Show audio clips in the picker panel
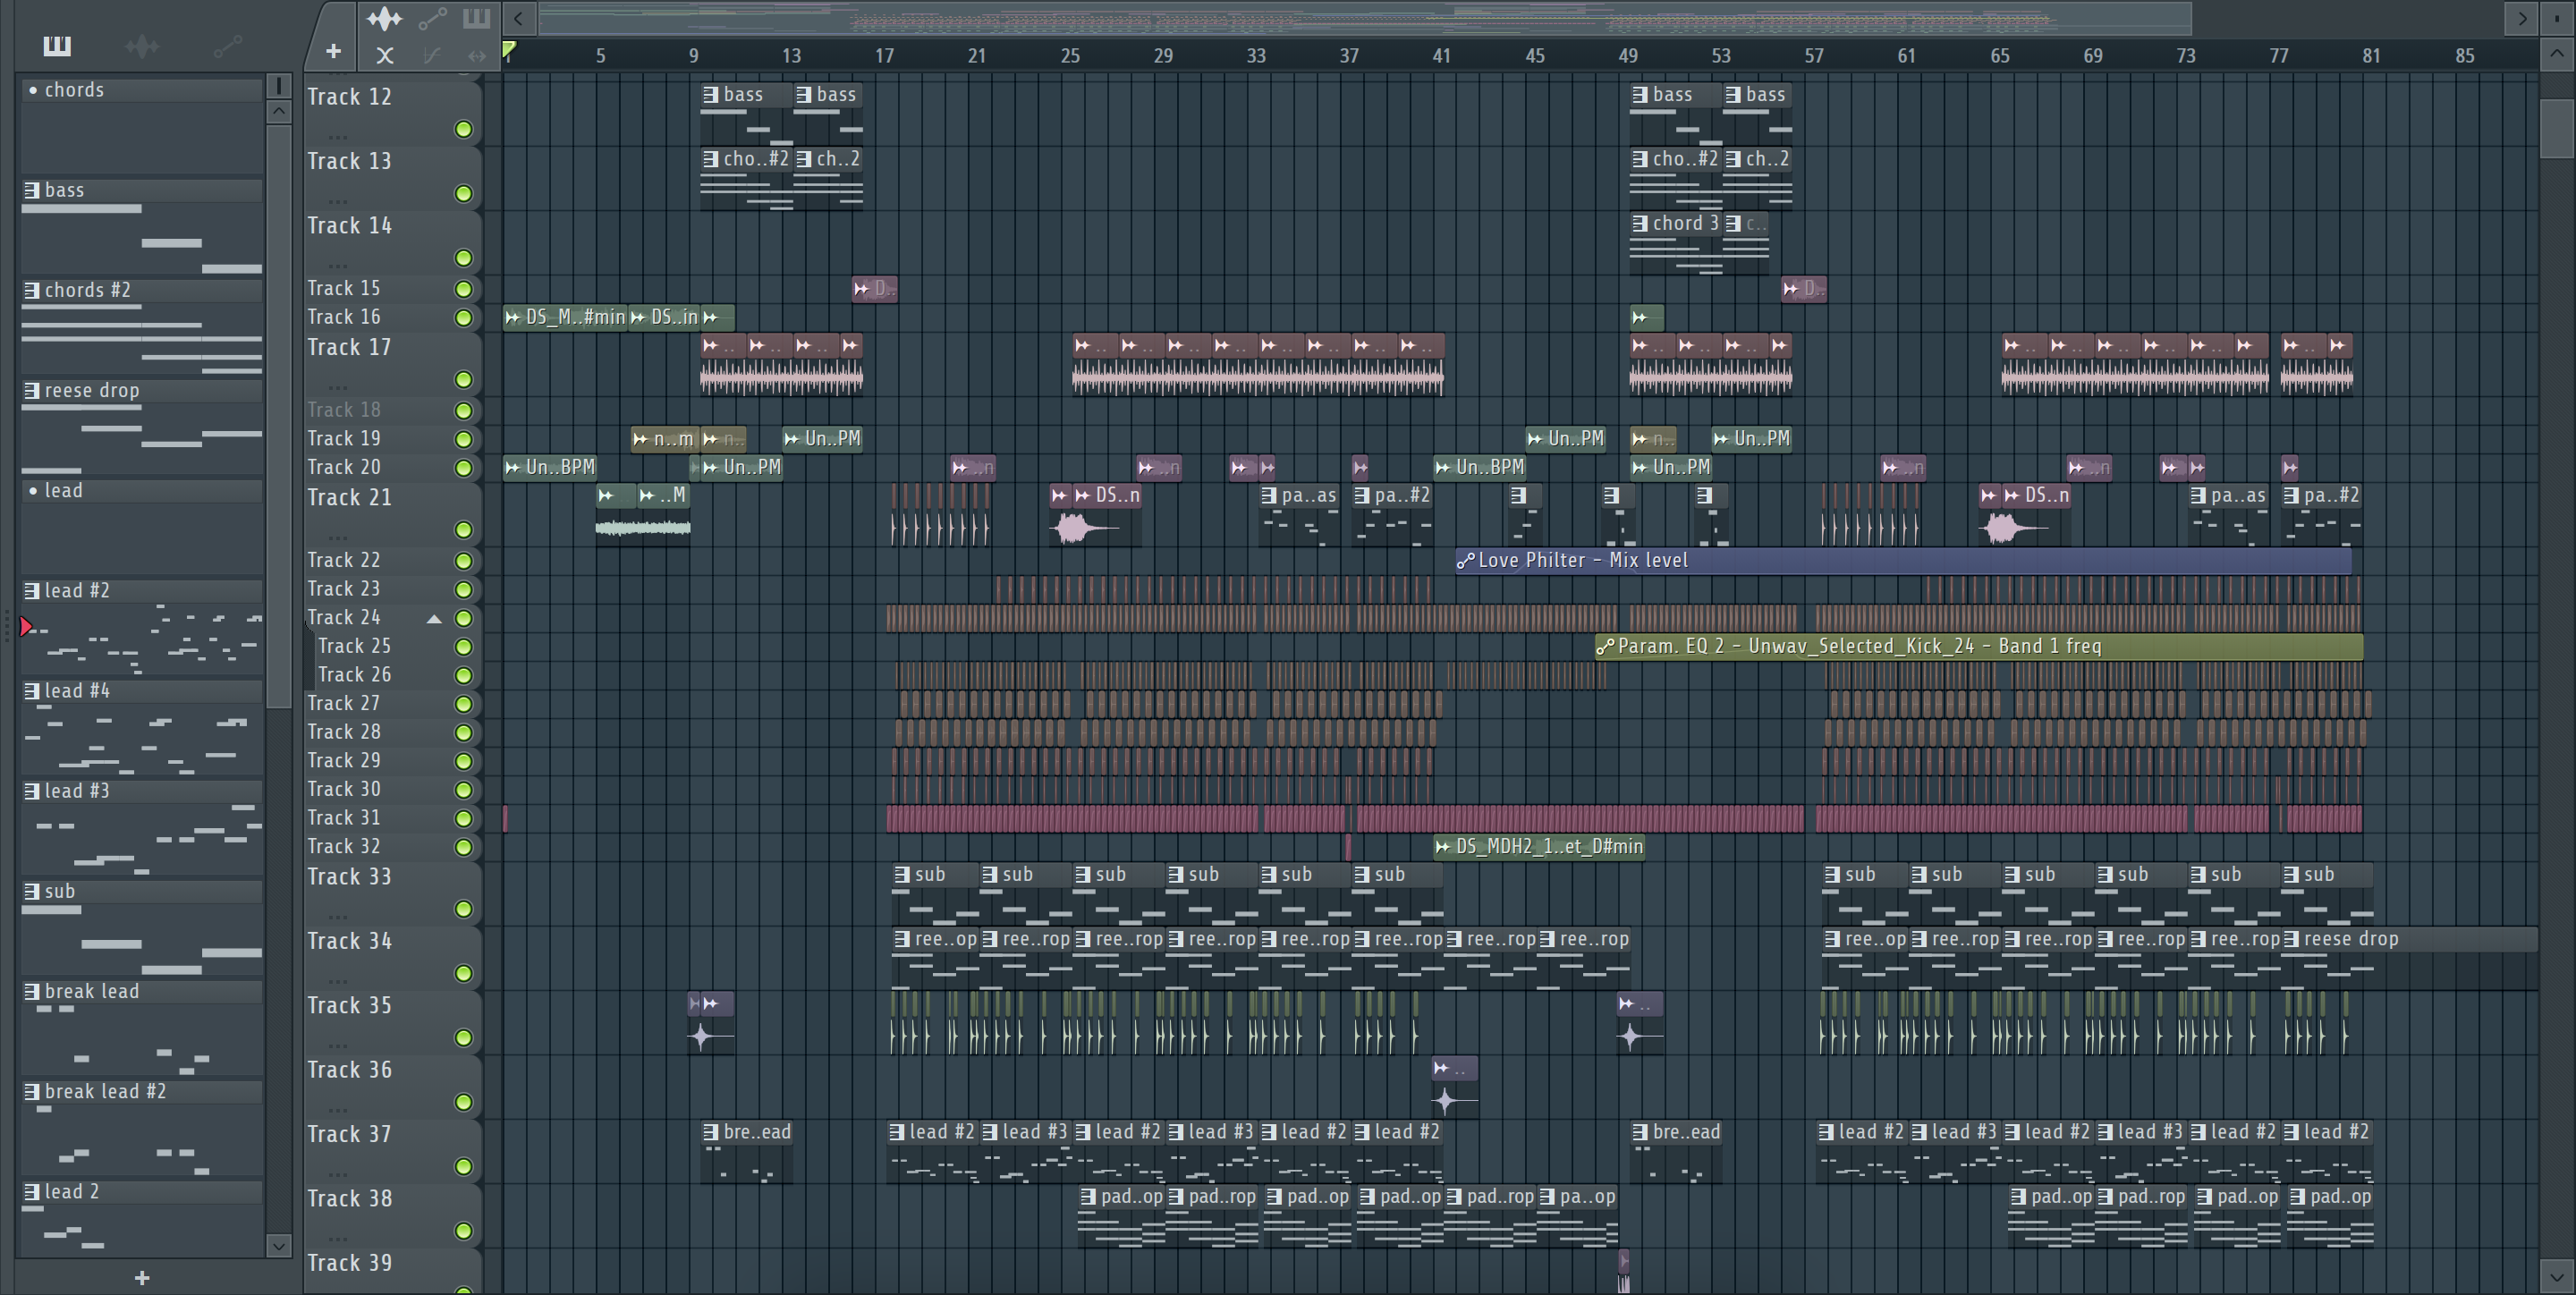This screenshot has width=2576, height=1295. 141,46
